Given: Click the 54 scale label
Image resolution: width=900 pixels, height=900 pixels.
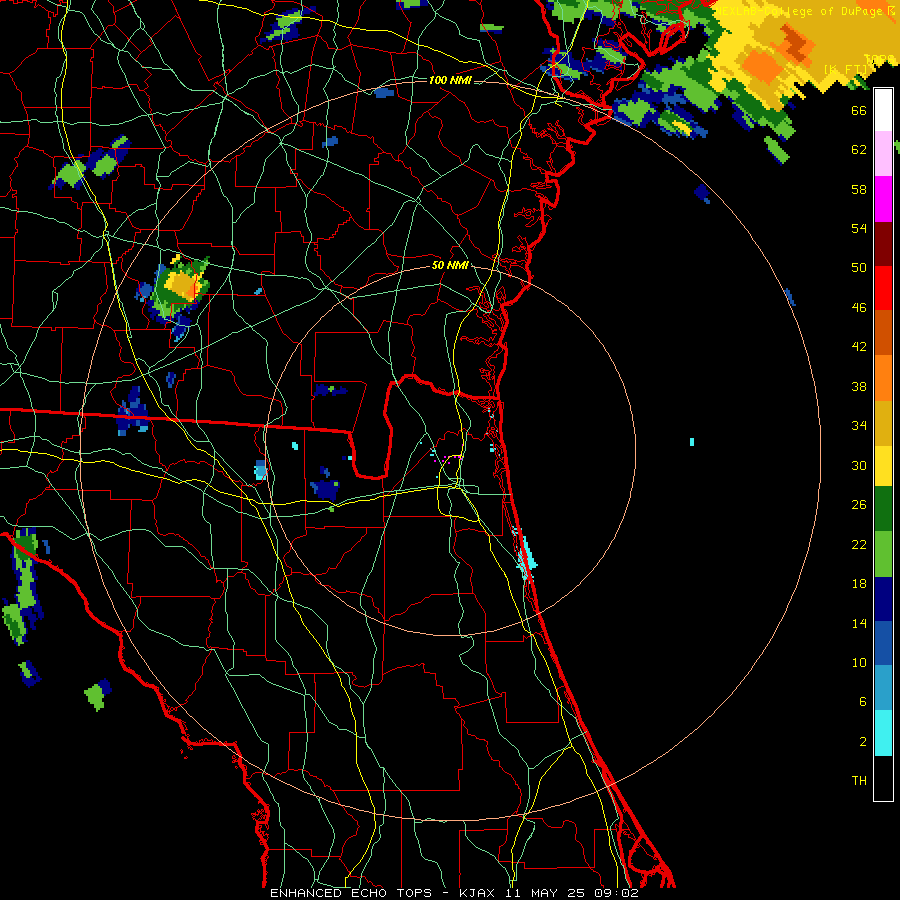Looking at the screenshot, I should (x=859, y=228).
